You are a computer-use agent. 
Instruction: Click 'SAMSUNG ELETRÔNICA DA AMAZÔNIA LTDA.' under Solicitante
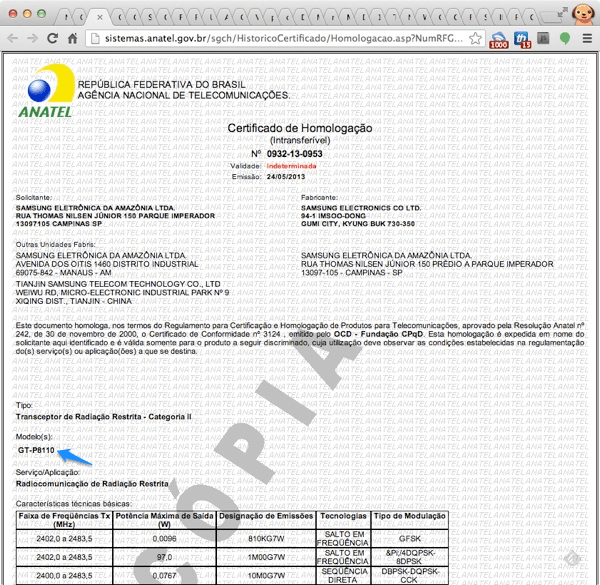coord(95,208)
